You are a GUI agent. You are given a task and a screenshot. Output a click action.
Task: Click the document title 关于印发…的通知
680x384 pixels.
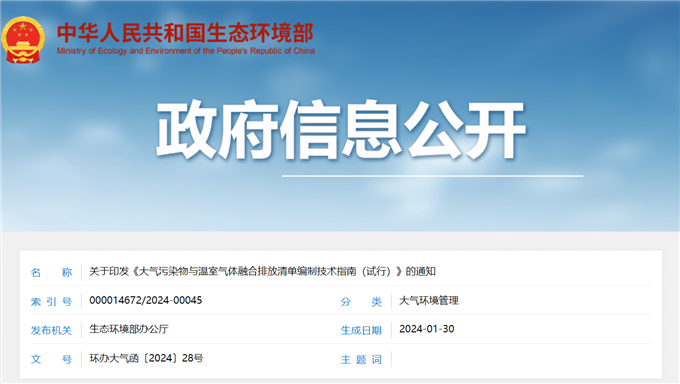pyautogui.click(x=262, y=272)
